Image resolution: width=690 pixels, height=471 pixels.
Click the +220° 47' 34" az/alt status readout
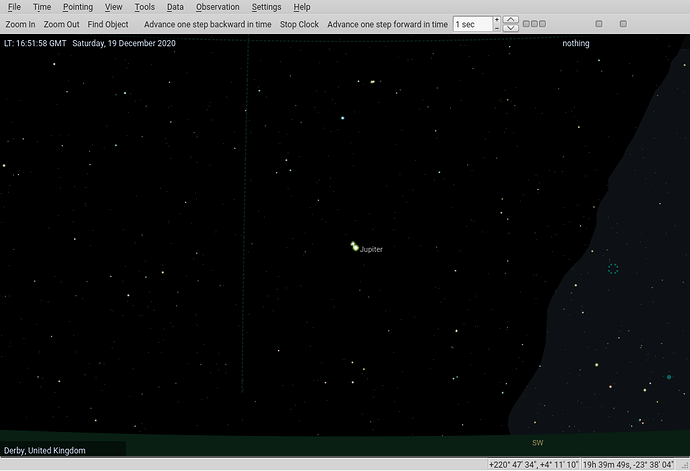pos(533,464)
